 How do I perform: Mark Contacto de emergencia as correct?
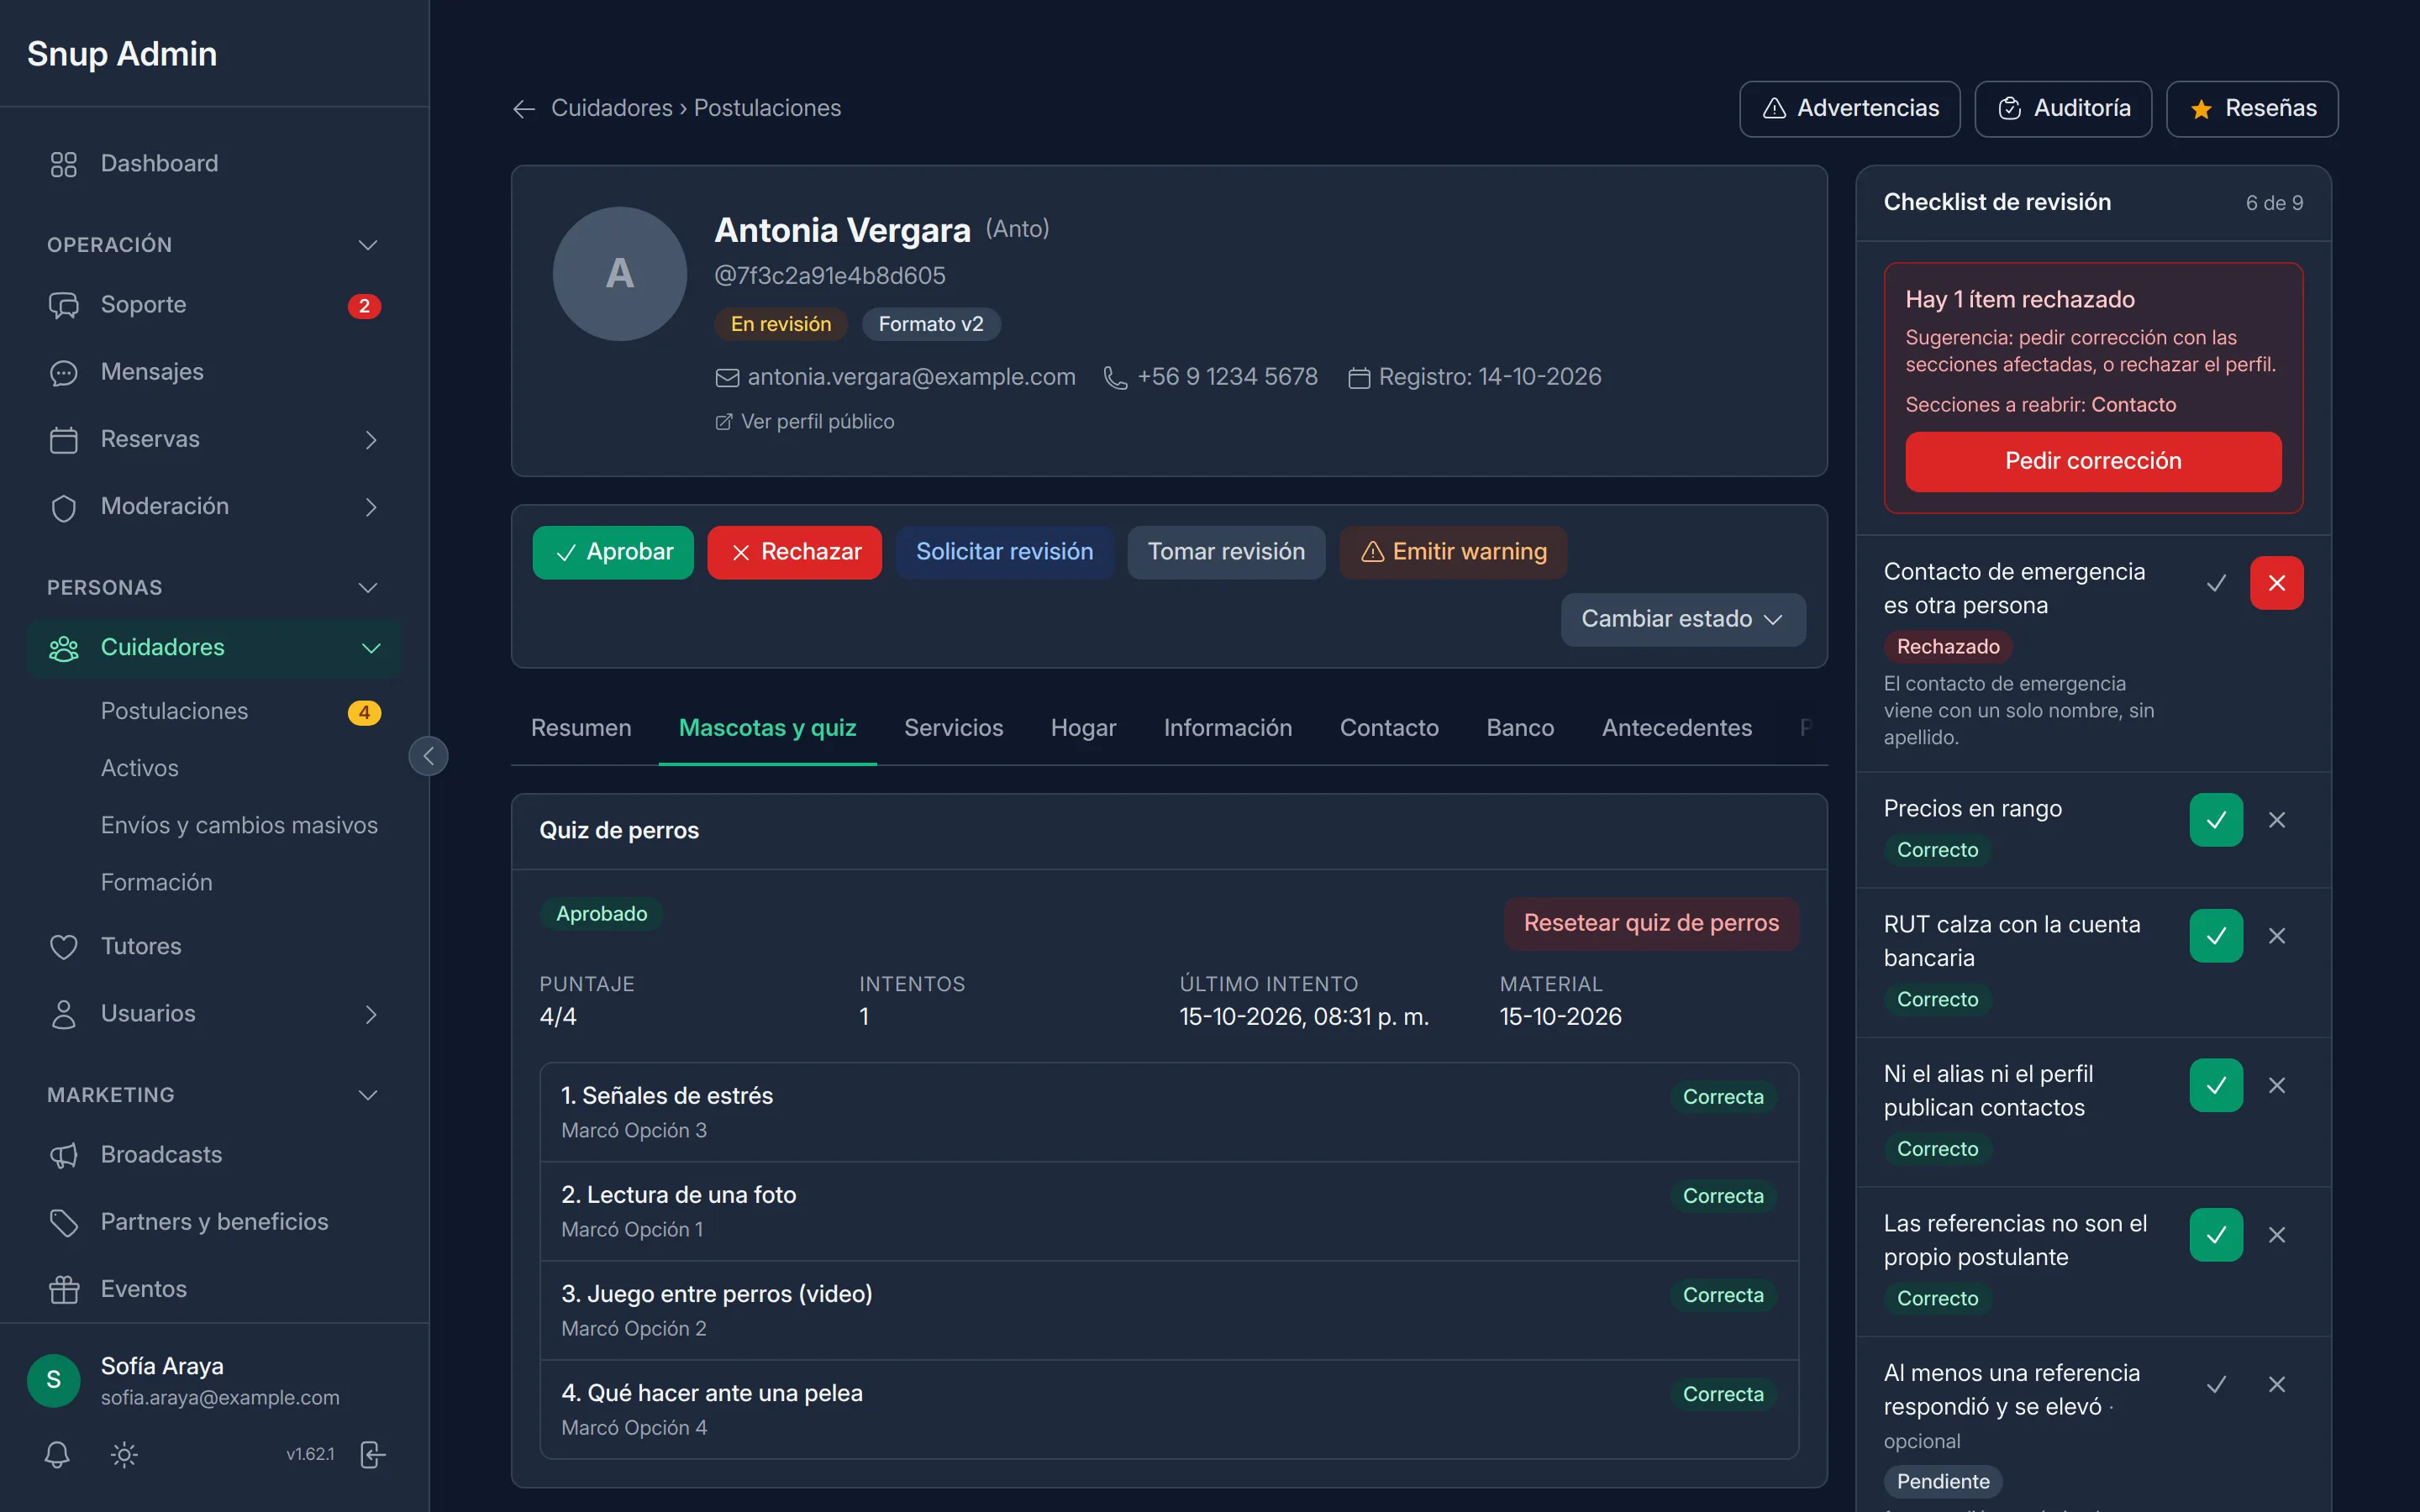pos(2216,583)
